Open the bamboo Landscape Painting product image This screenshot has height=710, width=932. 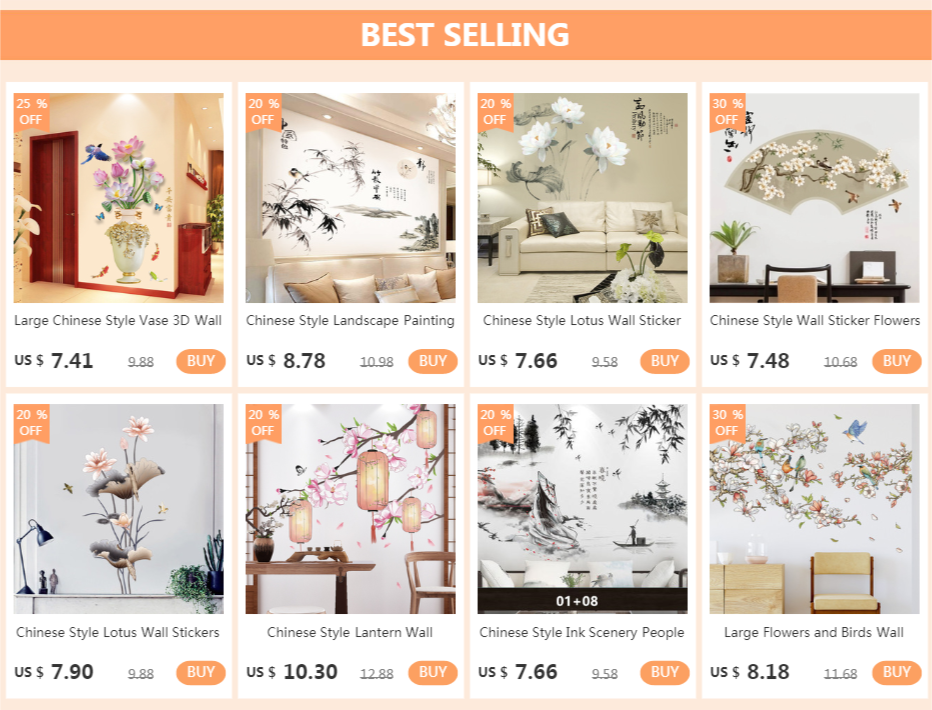[351, 198]
